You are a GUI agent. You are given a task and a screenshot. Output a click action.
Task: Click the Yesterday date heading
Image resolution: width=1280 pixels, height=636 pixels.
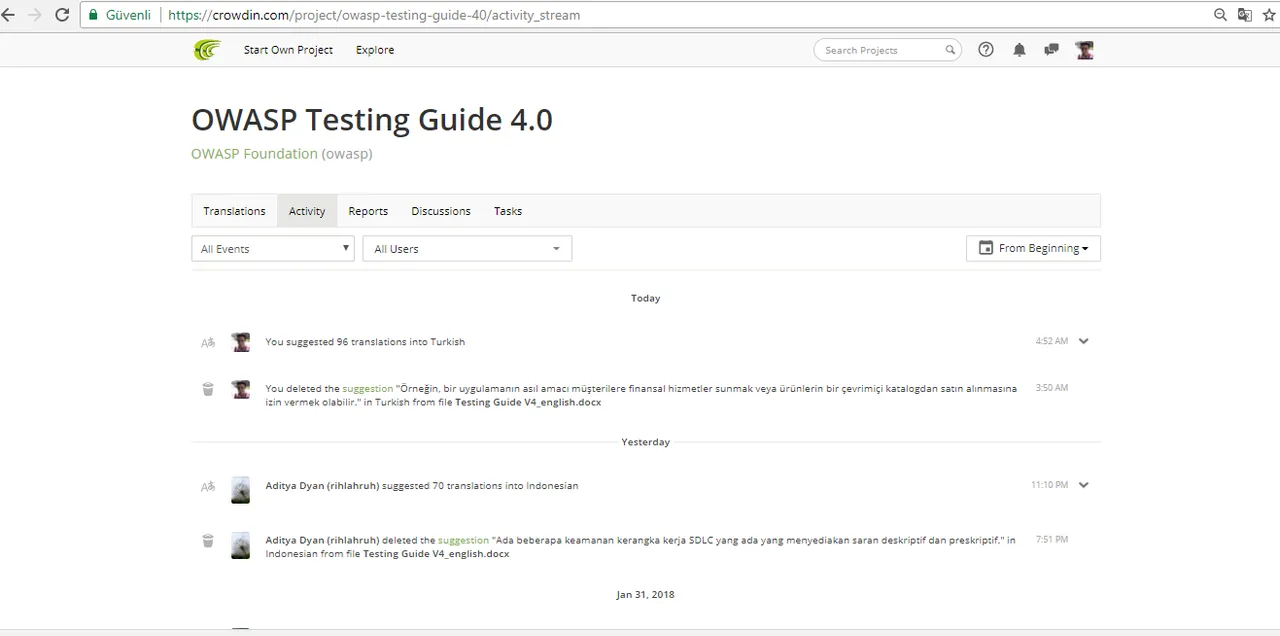click(646, 442)
